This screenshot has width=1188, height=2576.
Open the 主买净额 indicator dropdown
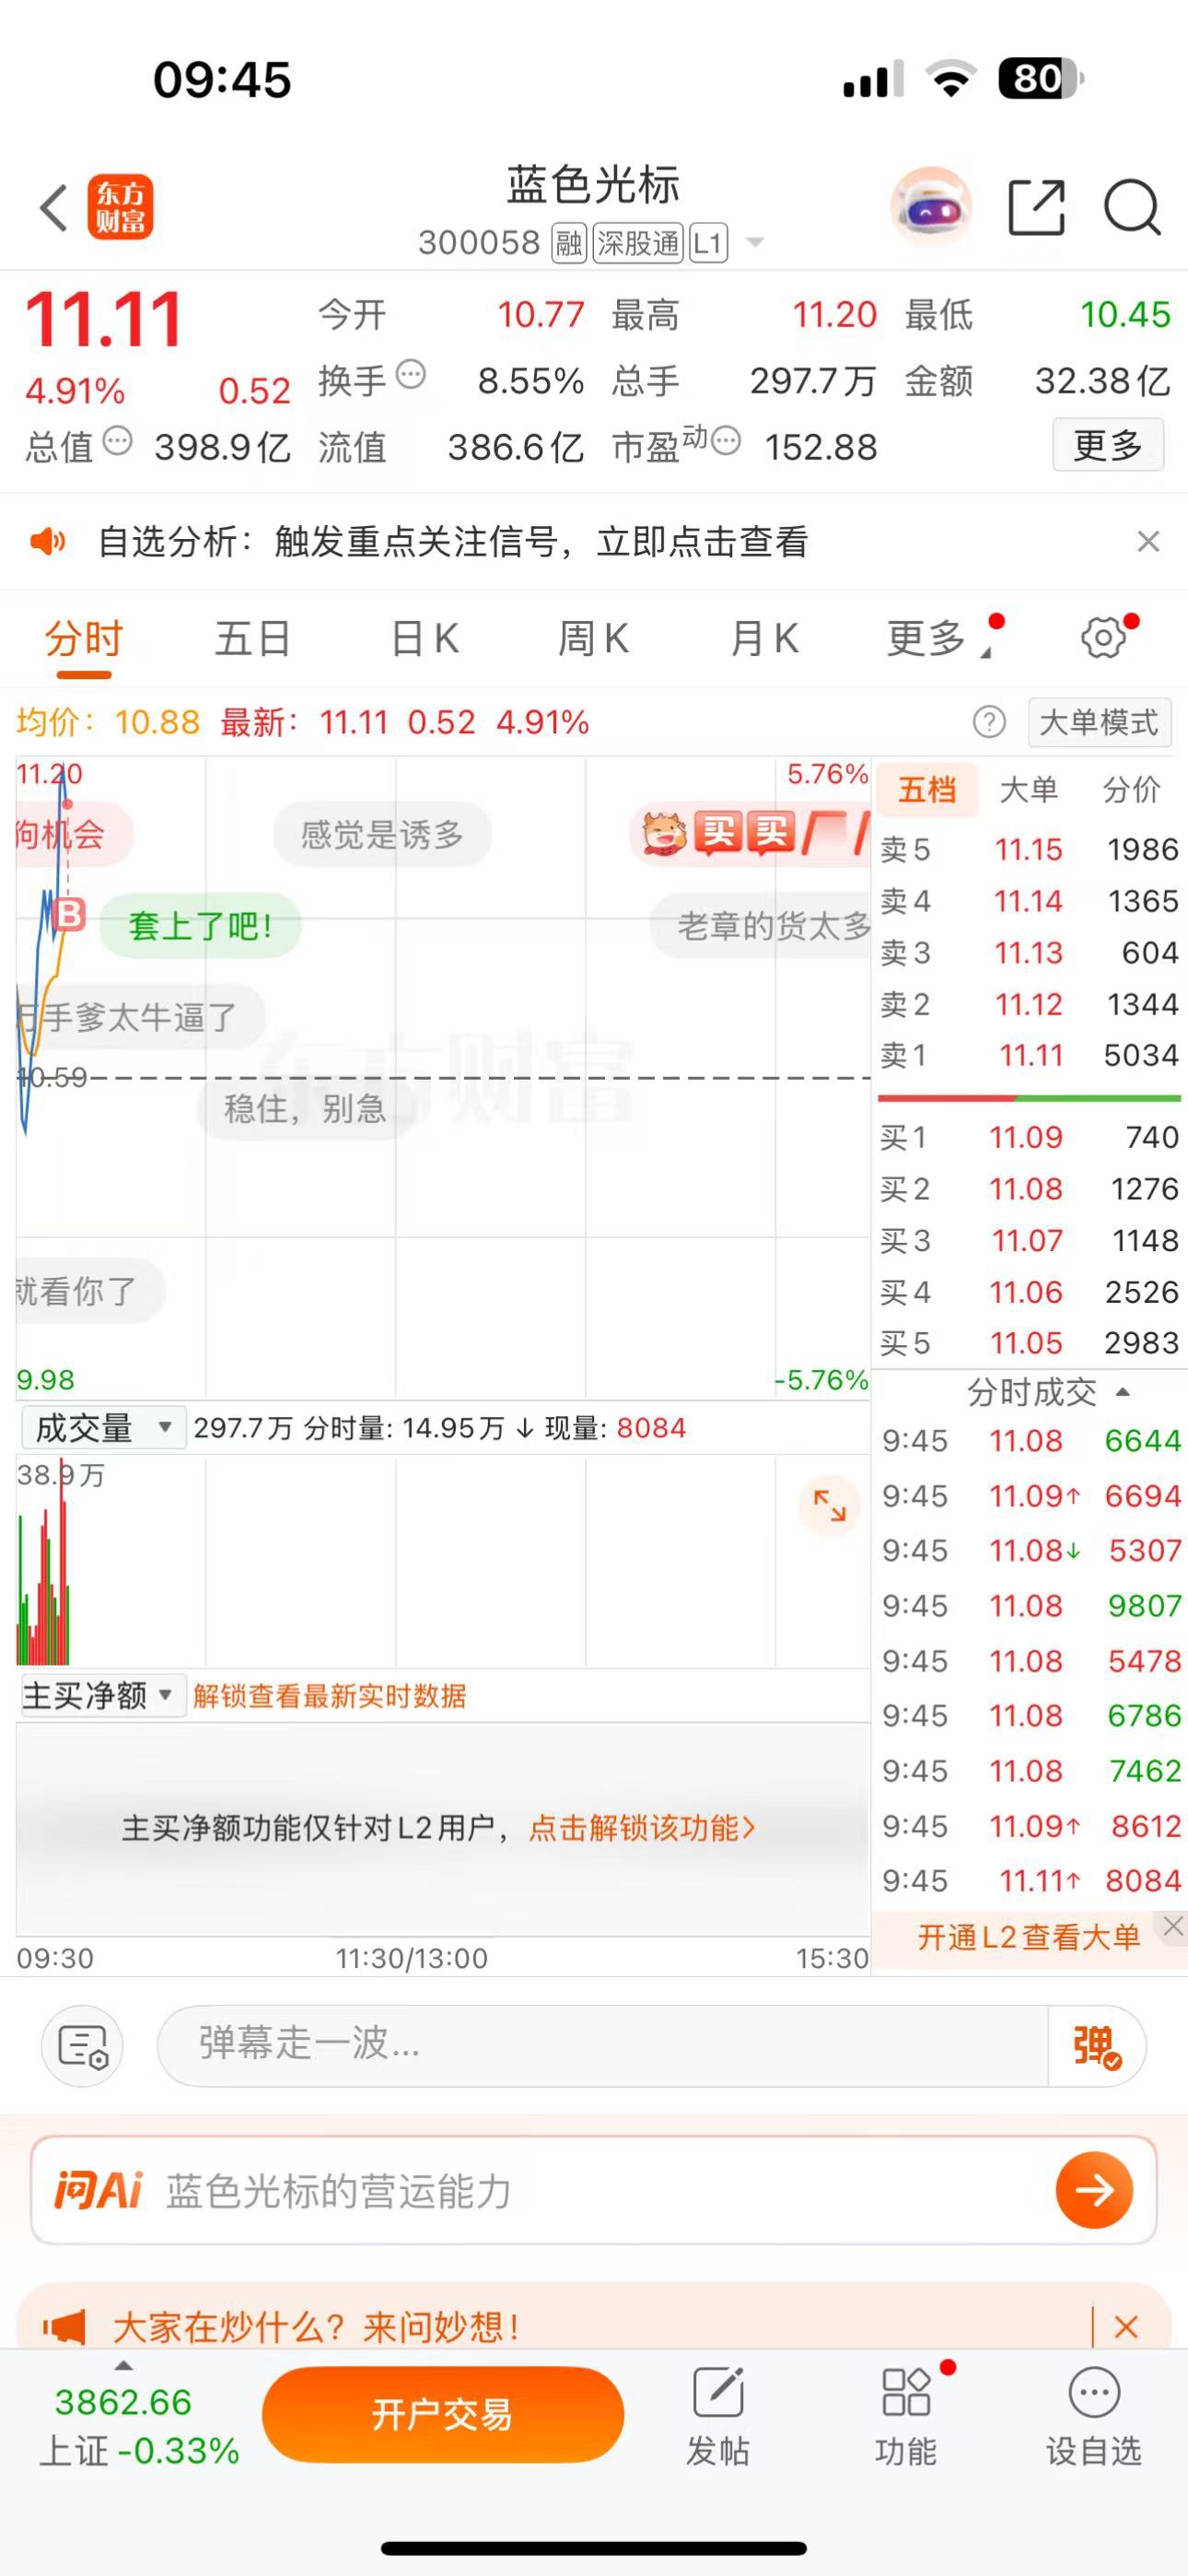(102, 1696)
